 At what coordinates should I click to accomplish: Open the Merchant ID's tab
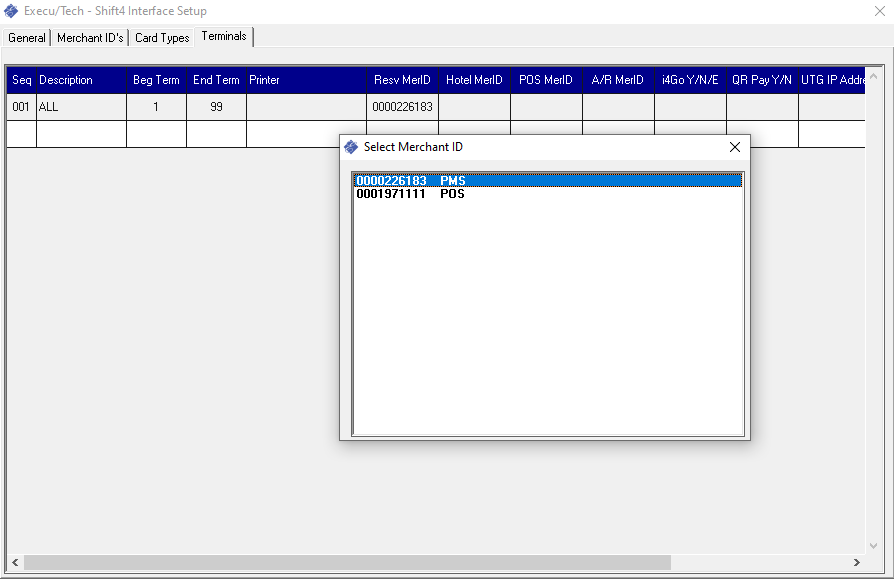[x=90, y=38]
